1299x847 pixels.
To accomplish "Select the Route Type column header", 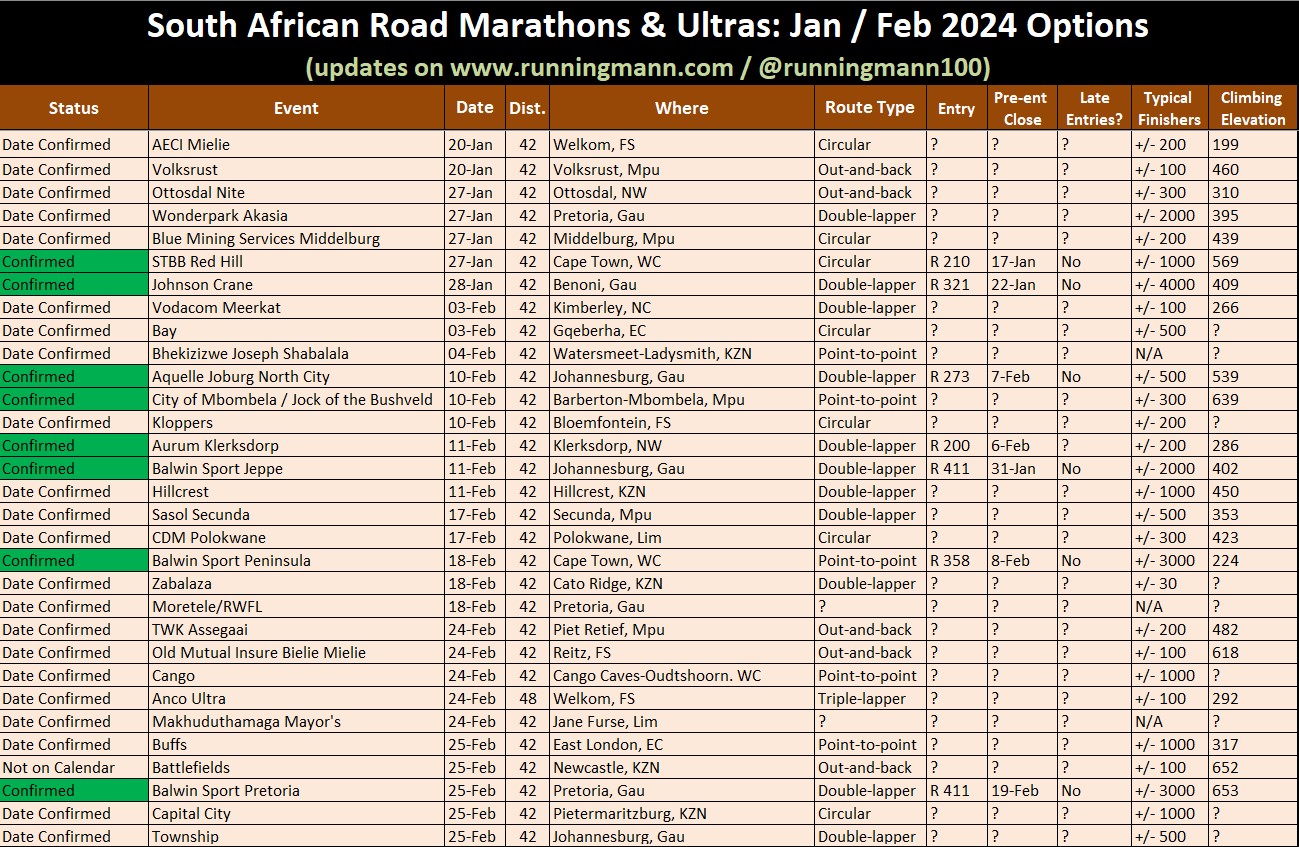I will [870, 108].
